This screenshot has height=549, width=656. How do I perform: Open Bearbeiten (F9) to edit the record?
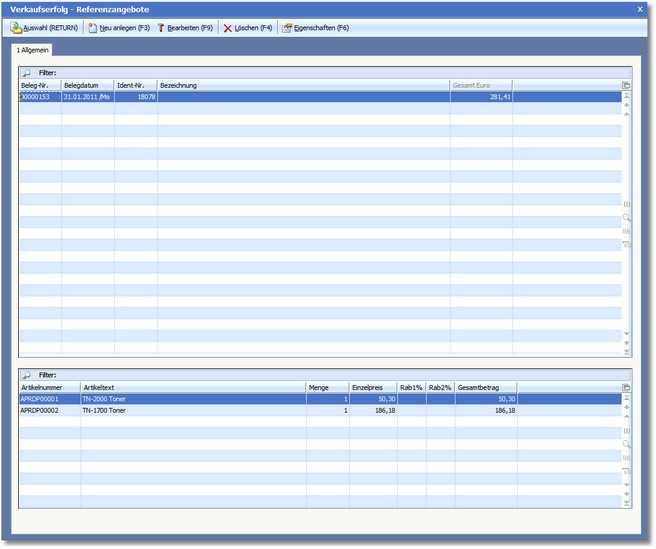pos(185,28)
